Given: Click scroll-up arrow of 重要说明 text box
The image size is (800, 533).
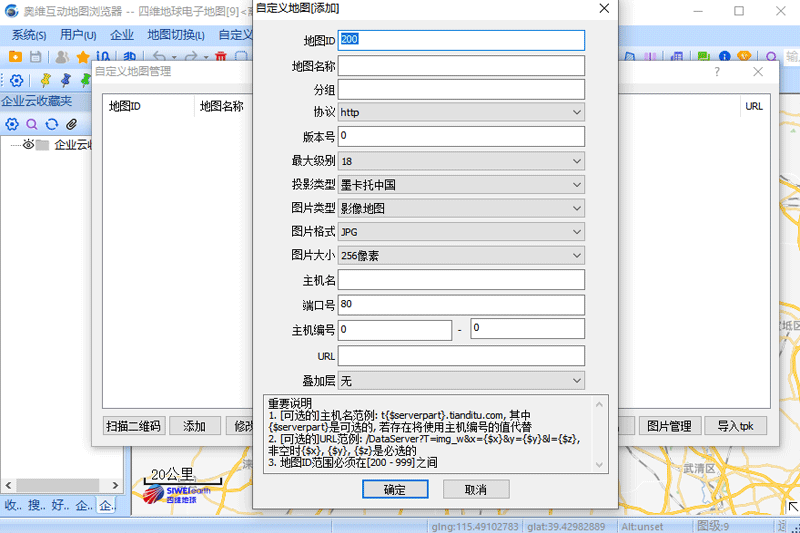Looking at the screenshot, I should tap(599, 404).
